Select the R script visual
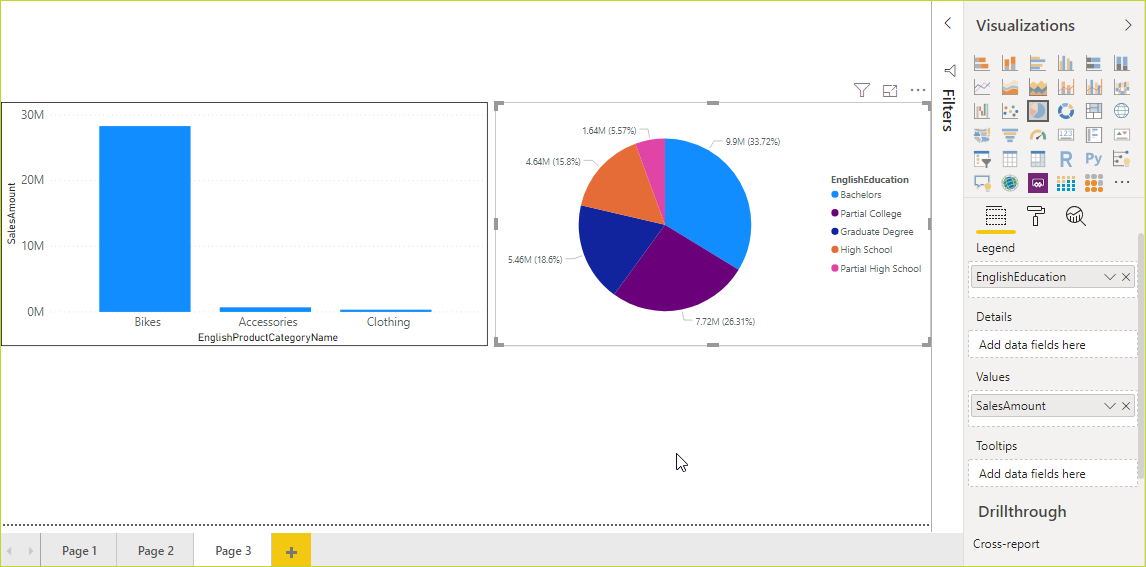Viewport: 1146px width, 567px height. coord(1066,159)
